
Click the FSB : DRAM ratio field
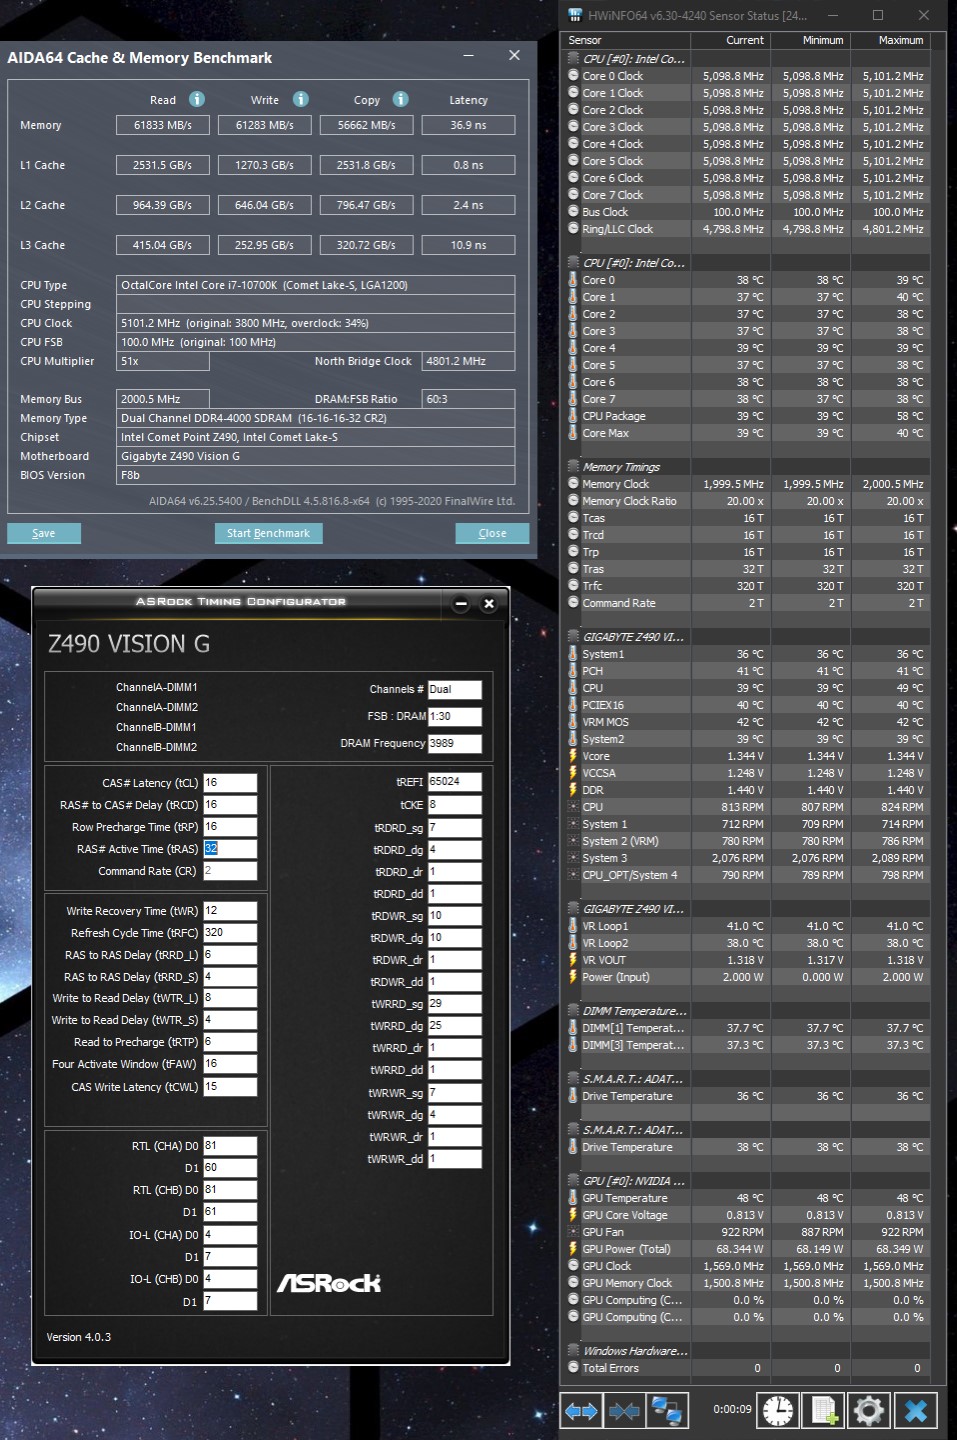pos(455,717)
